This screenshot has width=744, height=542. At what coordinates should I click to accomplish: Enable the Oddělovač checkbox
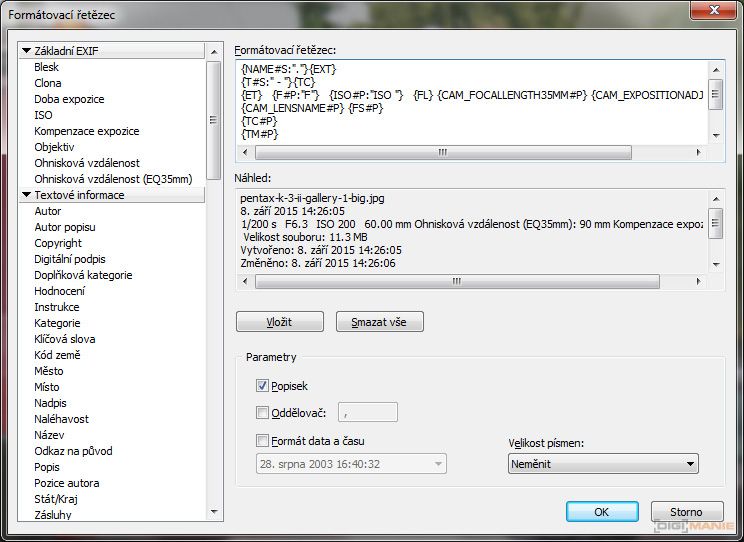[x=263, y=412]
